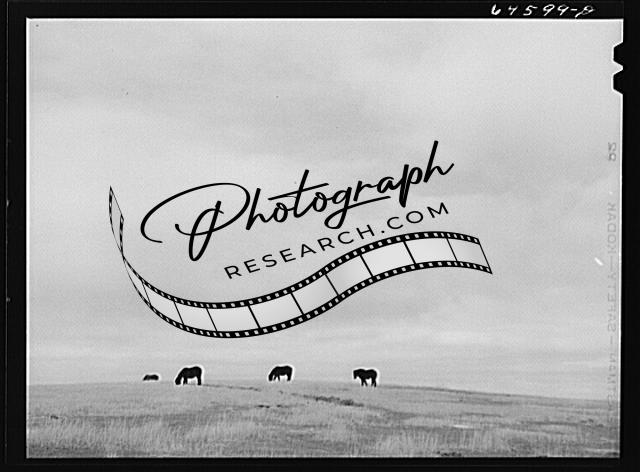Click the Photograph script watermark logo text
640x472 pixels.
pyautogui.click(x=300, y=200)
